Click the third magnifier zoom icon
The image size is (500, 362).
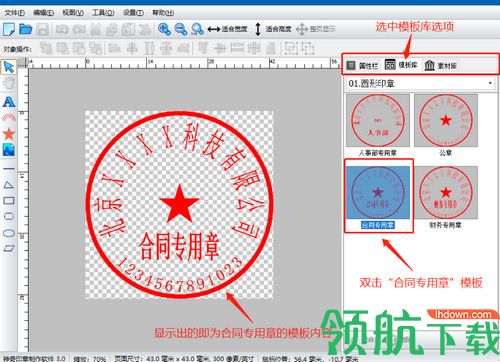[197, 29]
